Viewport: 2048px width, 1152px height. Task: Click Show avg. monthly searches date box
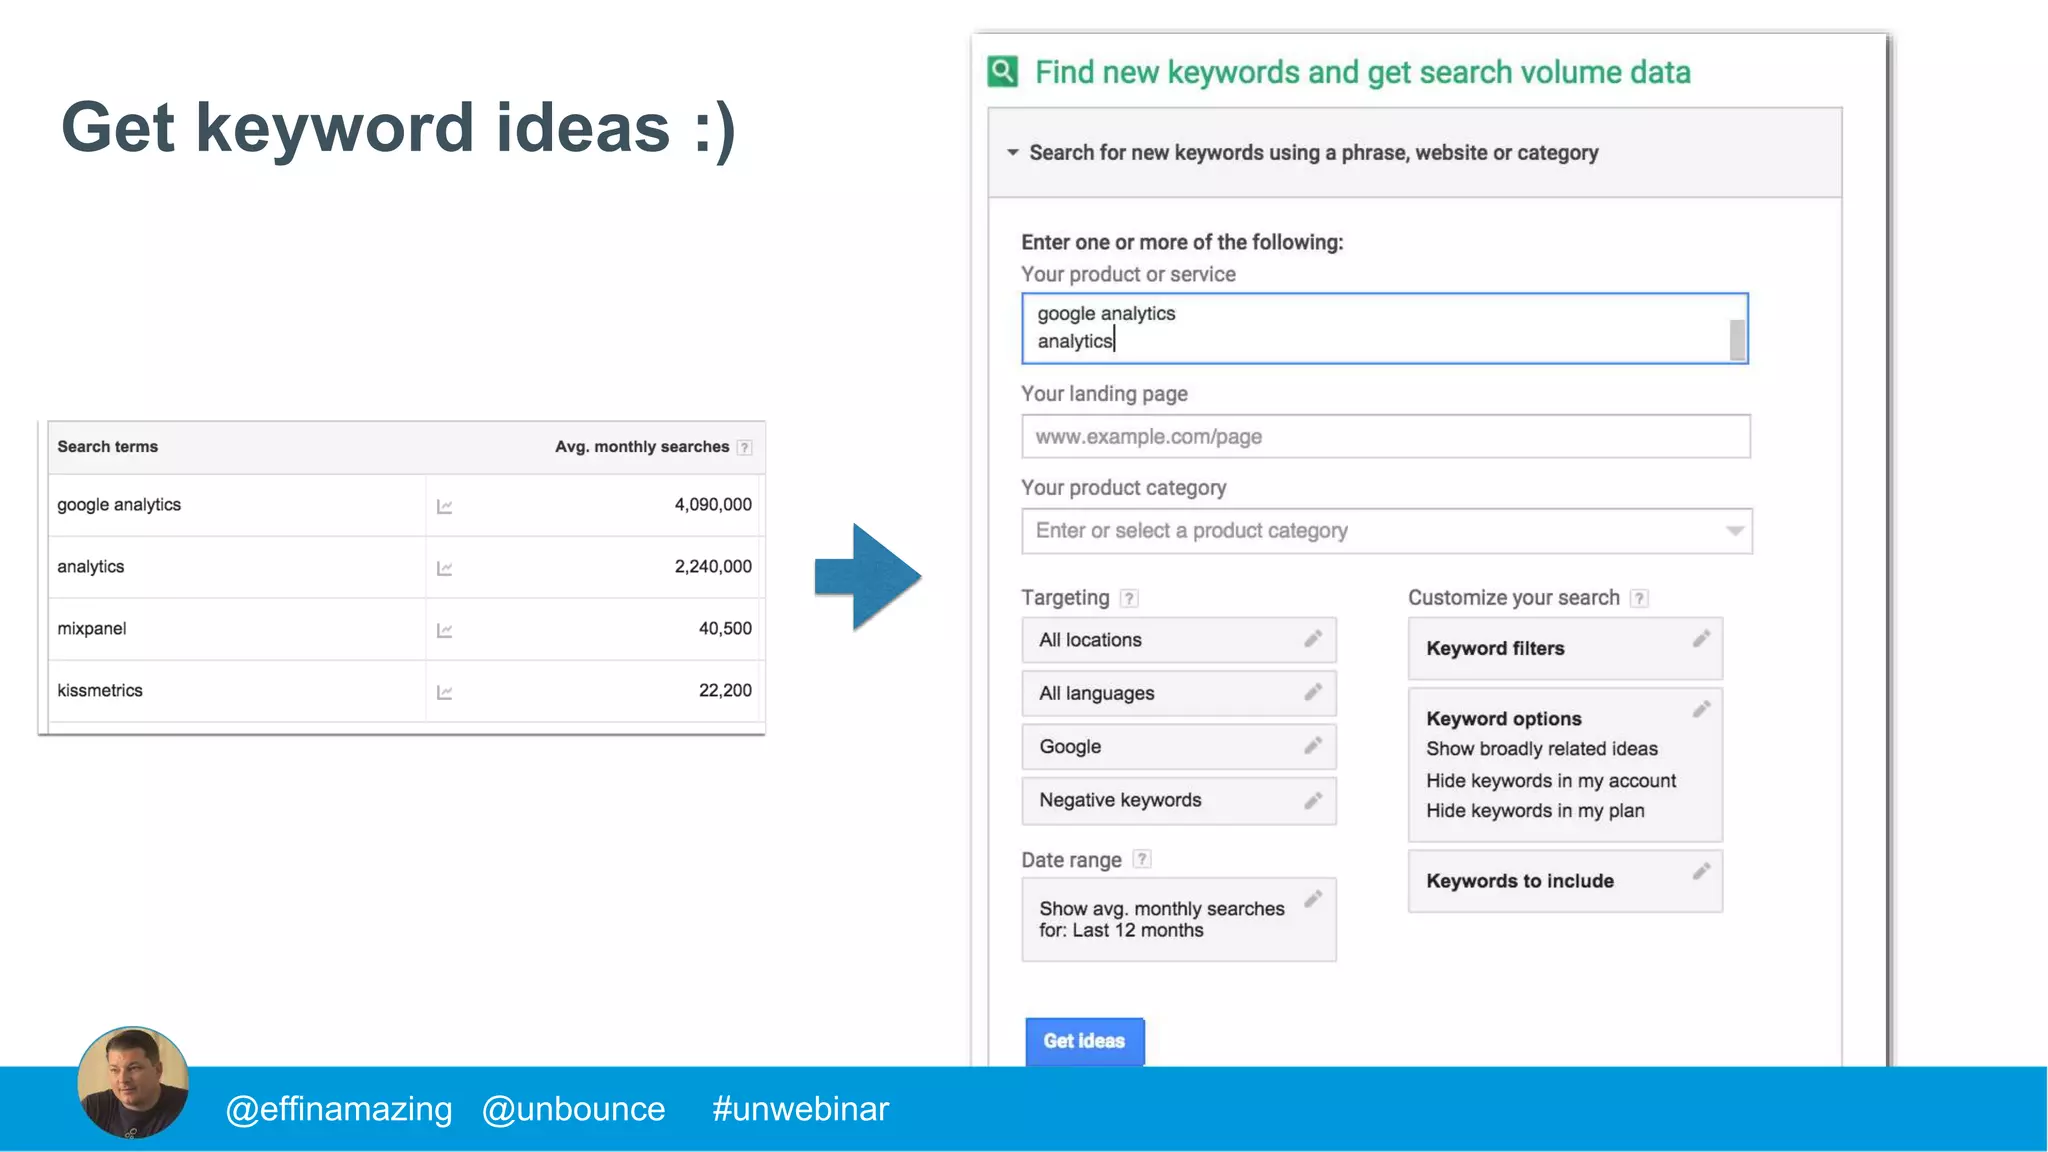(1179, 919)
